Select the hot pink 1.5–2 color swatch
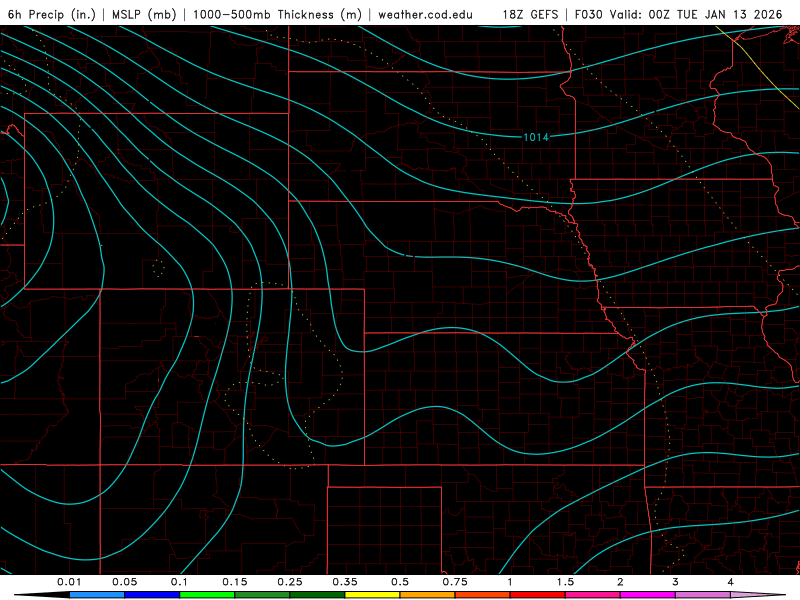The width and height of the screenshot is (800, 600). coord(593,595)
